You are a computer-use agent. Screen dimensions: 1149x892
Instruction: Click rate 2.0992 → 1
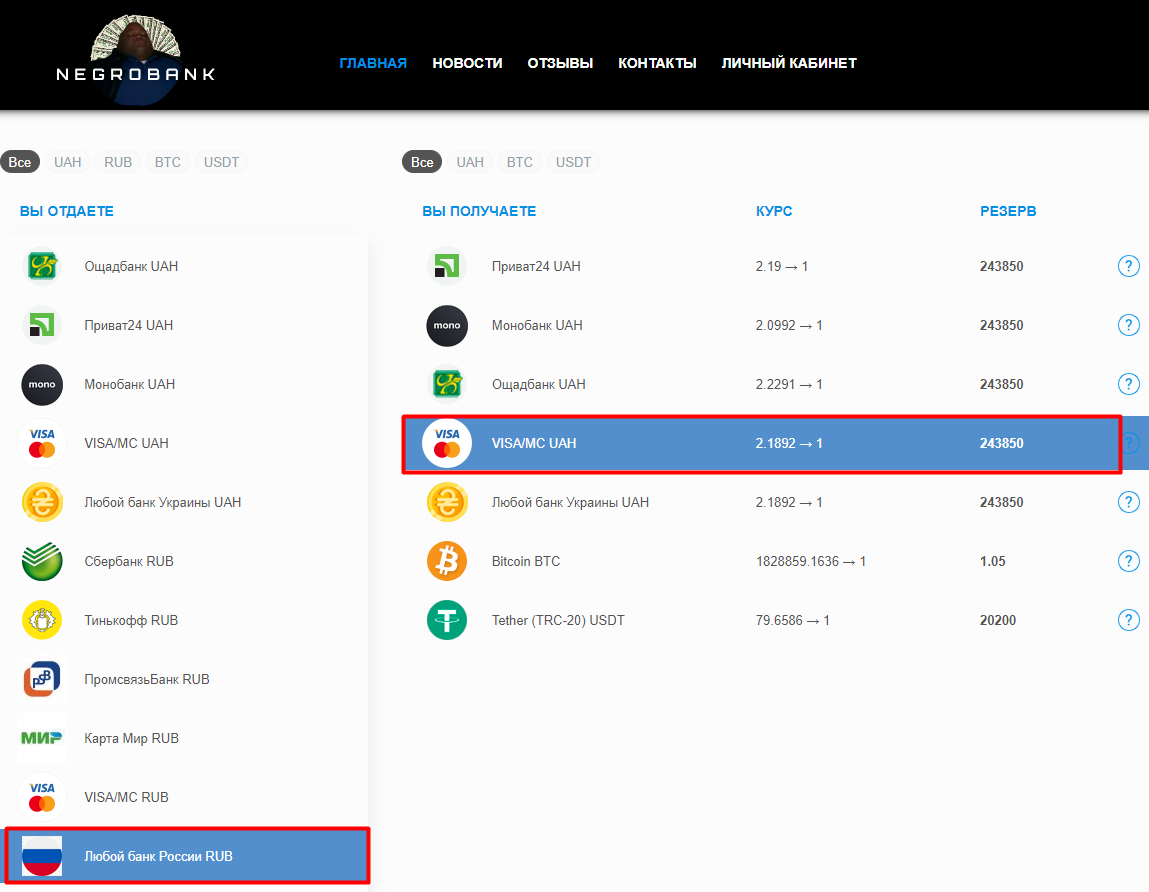tap(789, 325)
